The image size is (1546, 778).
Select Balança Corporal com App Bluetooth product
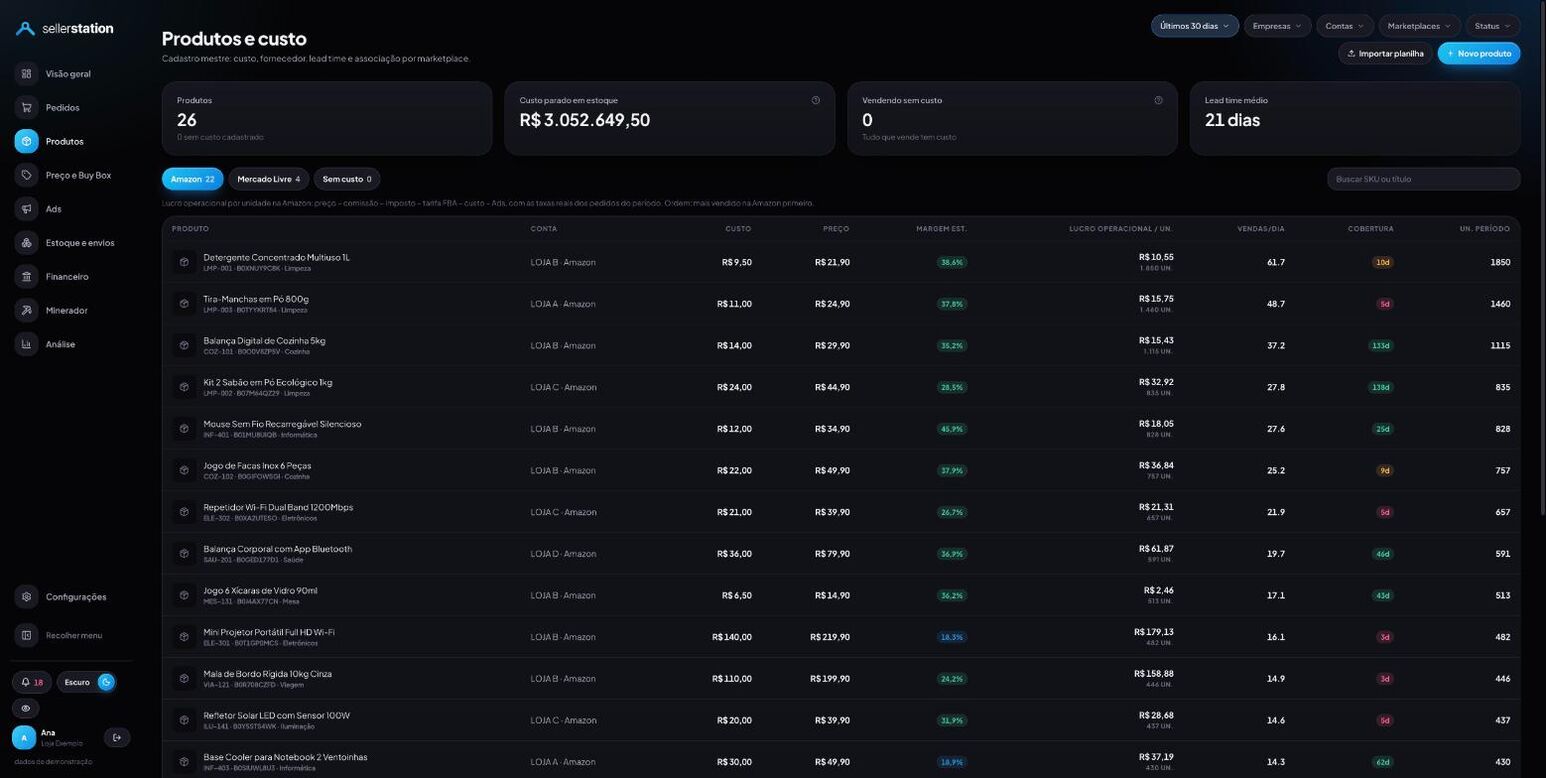pyautogui.click(x=277, y=549)
